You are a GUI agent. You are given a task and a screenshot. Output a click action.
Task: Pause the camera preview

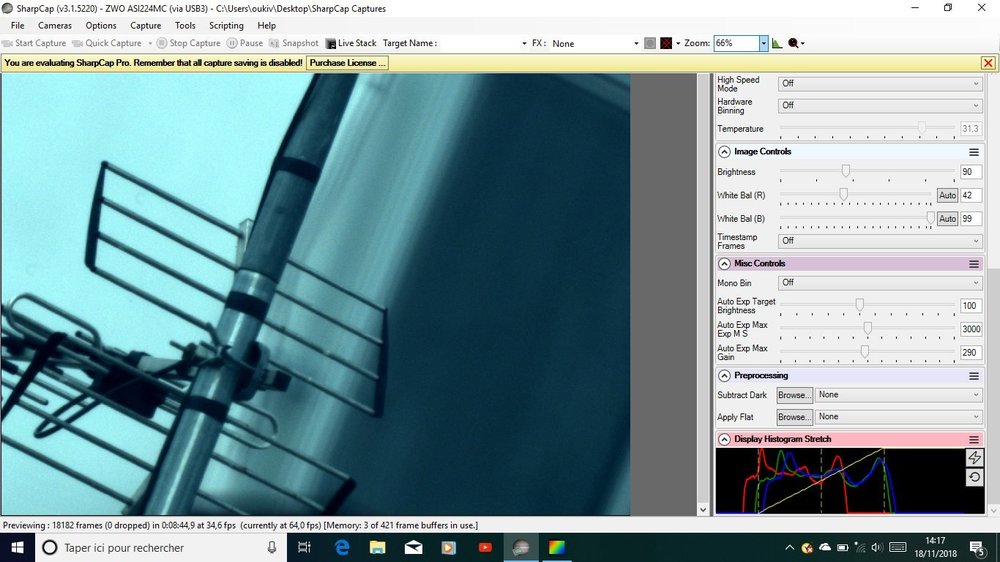click(x=245, y=43)
